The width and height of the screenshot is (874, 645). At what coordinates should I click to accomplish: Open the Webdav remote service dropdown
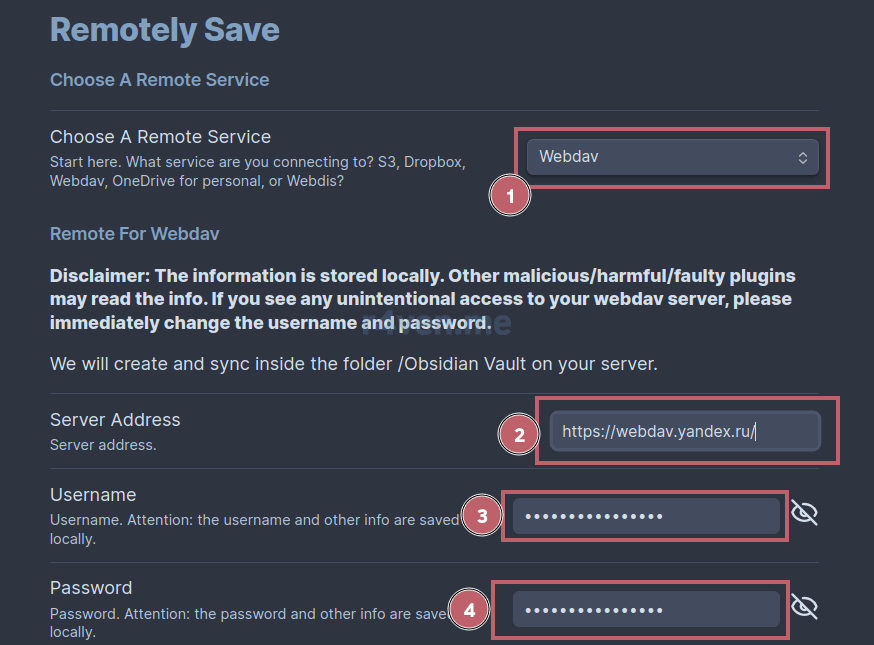(x=673, y=157)
